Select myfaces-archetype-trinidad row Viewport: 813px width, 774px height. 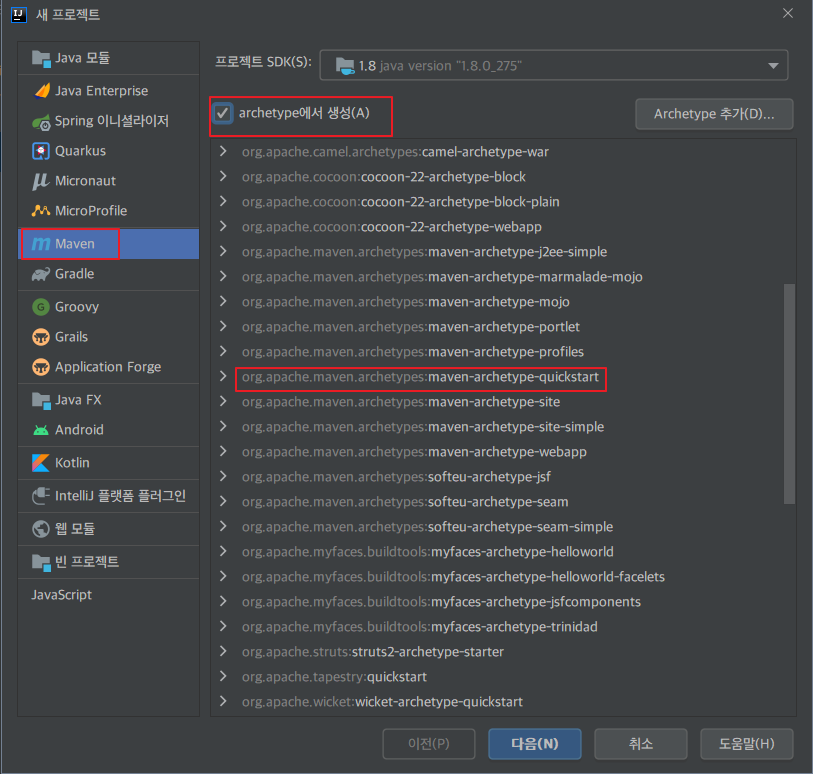pyautogui.click(x=503, y=627)
